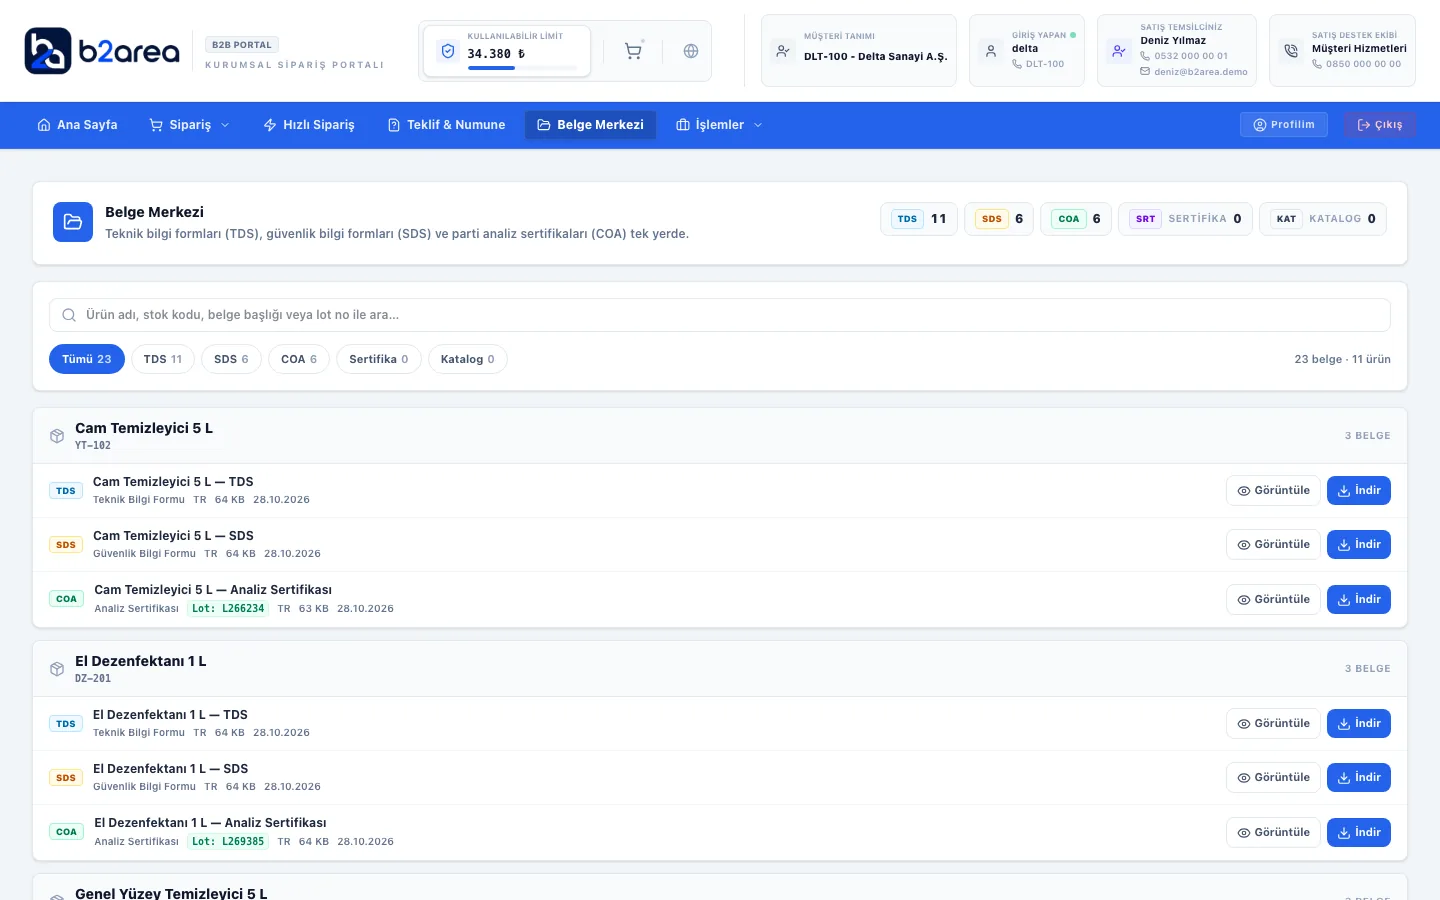Open Teklif & Numune page
1440x900 pixels.
(446, 125)
